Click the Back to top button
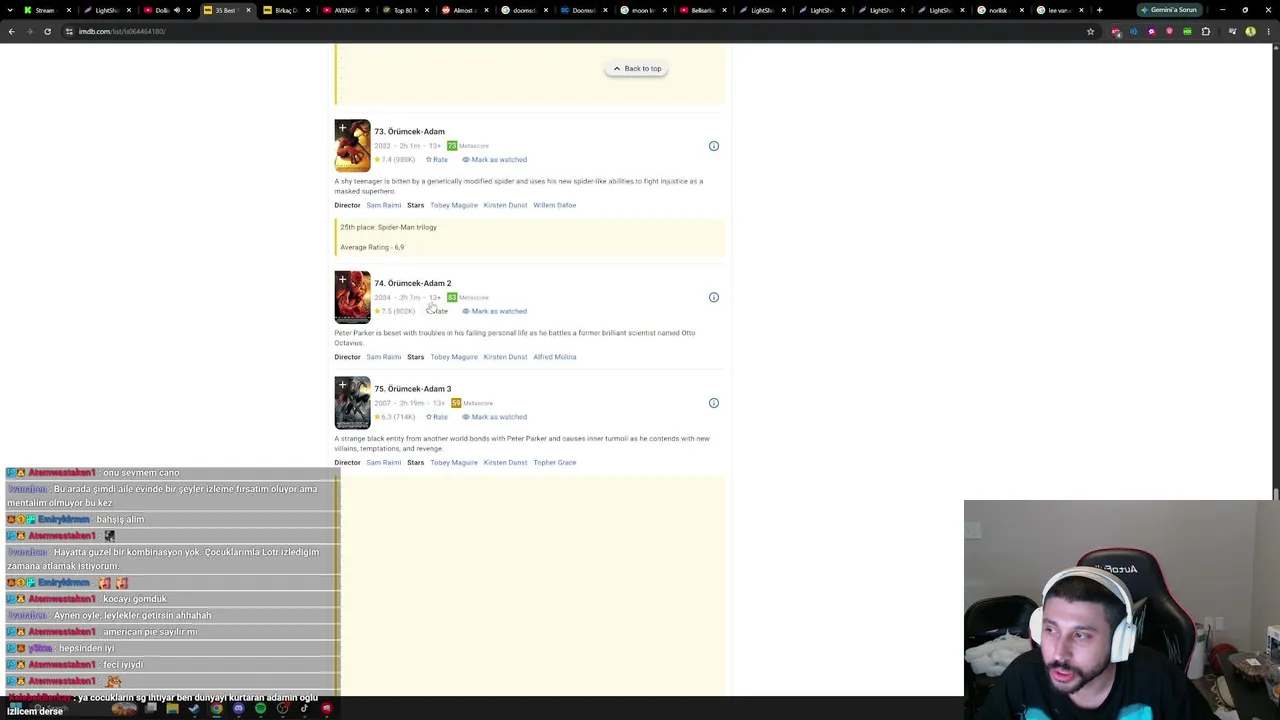1280x720 pixels. tap(636, 69)
